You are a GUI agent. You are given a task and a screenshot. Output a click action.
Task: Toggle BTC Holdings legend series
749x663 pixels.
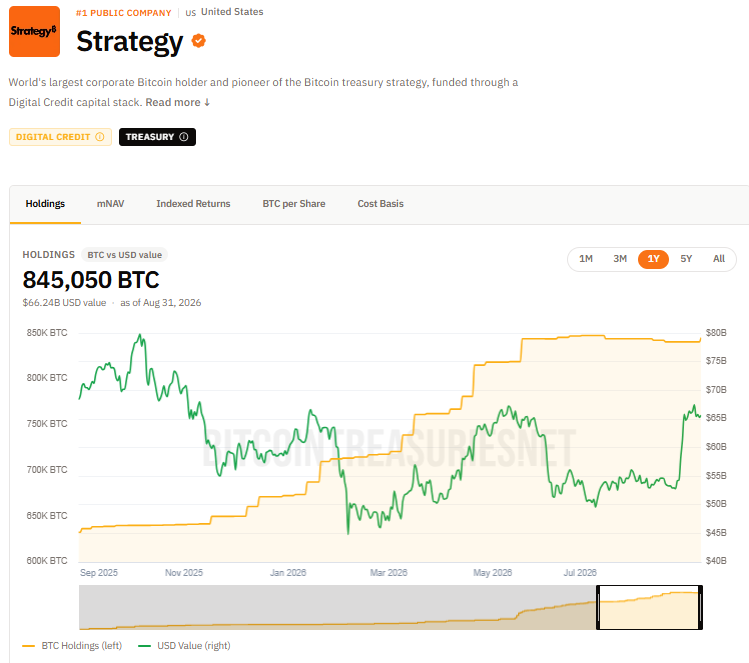click(x=72, y=646)
